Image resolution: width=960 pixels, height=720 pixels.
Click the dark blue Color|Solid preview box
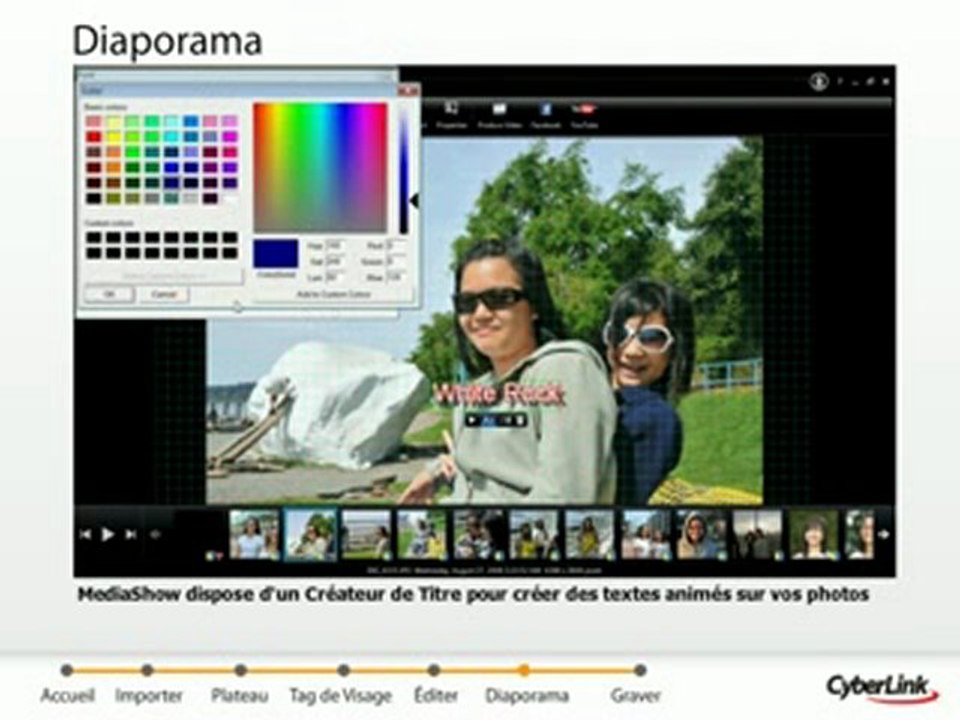coord(276,253)
